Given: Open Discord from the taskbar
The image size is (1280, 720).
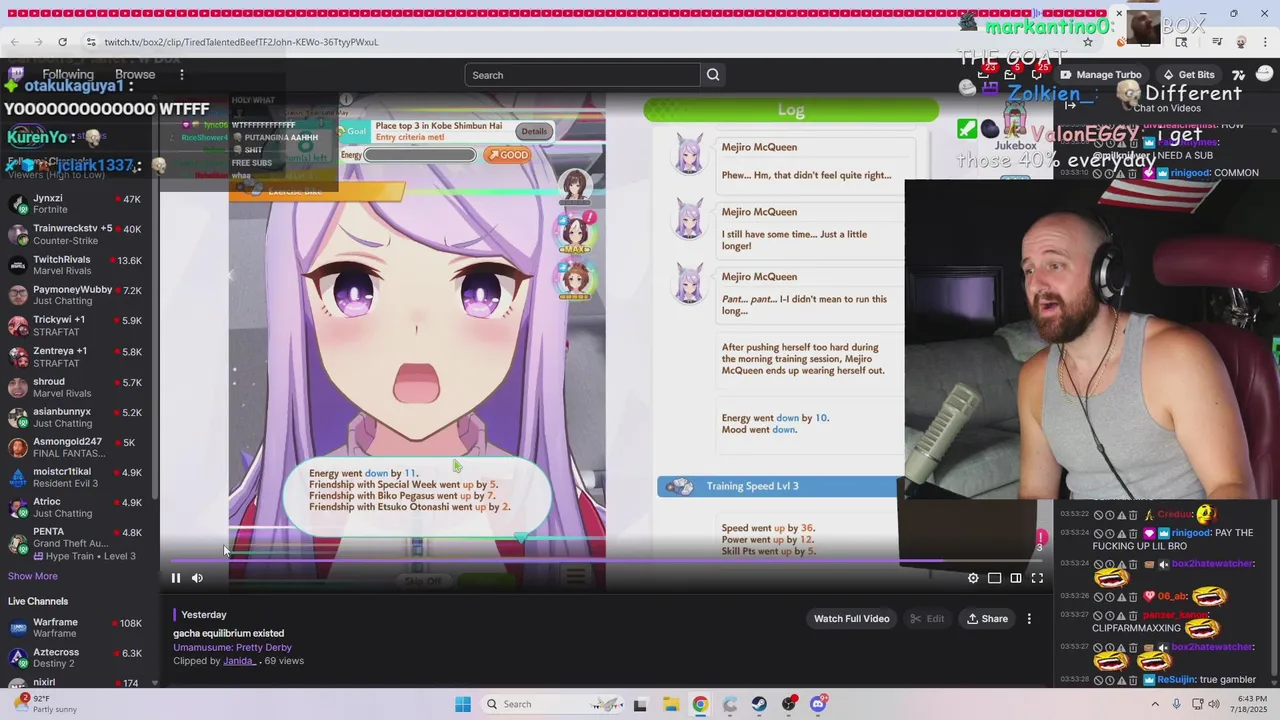Looking at the screenshot, I should click(818, 704).
